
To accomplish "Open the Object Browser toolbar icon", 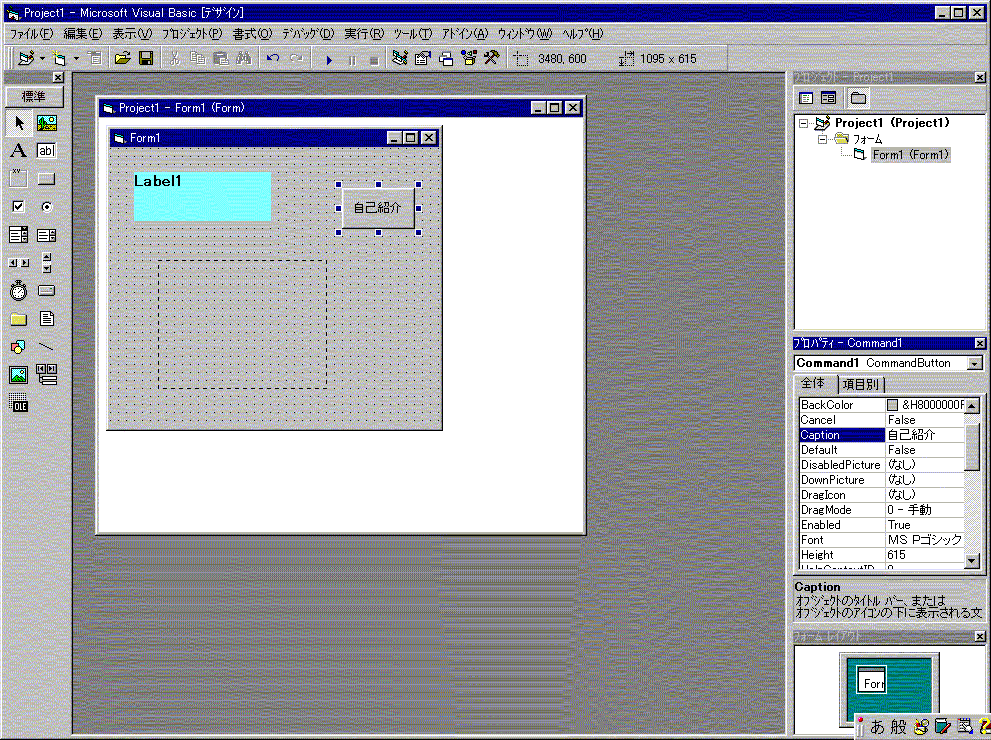I will (469, 59).
